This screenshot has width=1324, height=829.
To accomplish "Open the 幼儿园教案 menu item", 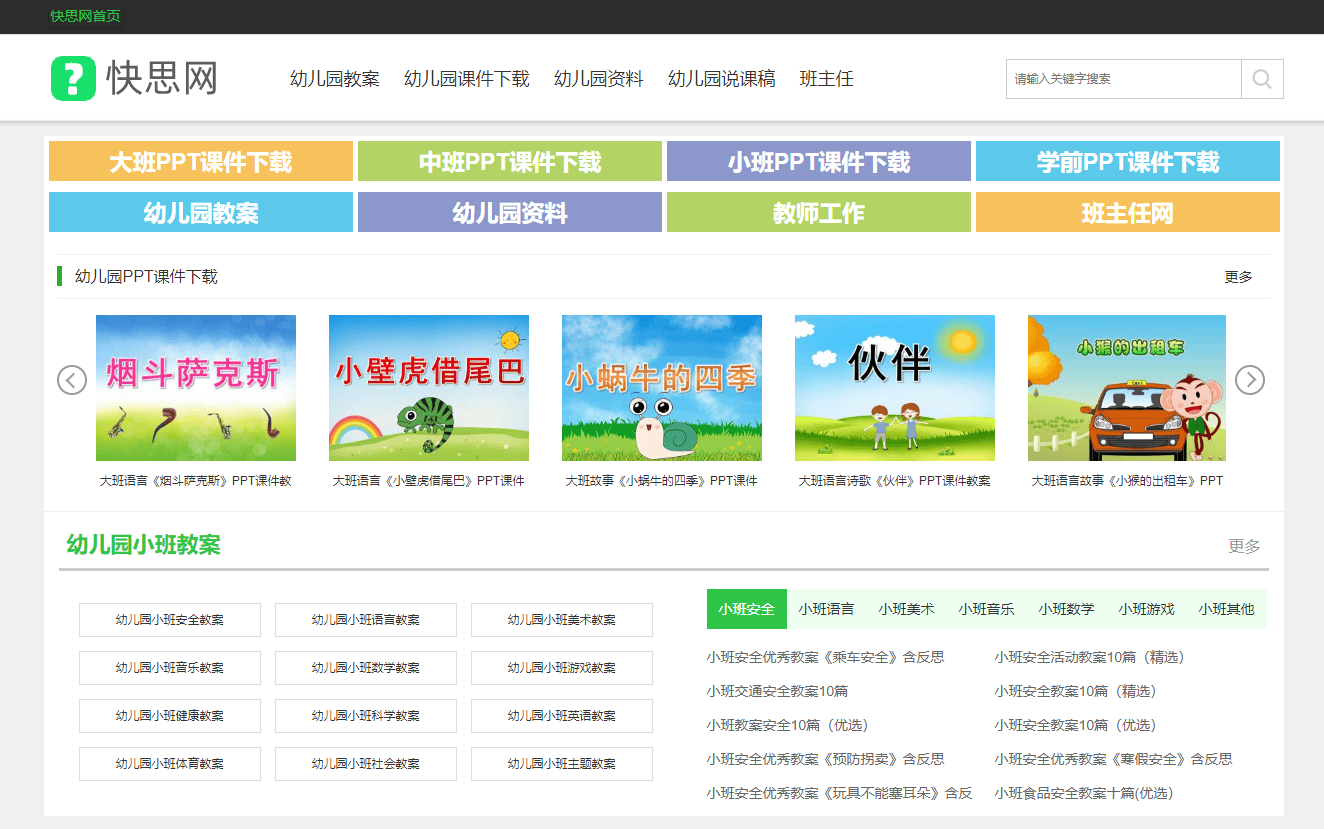I will pos(334,78).
